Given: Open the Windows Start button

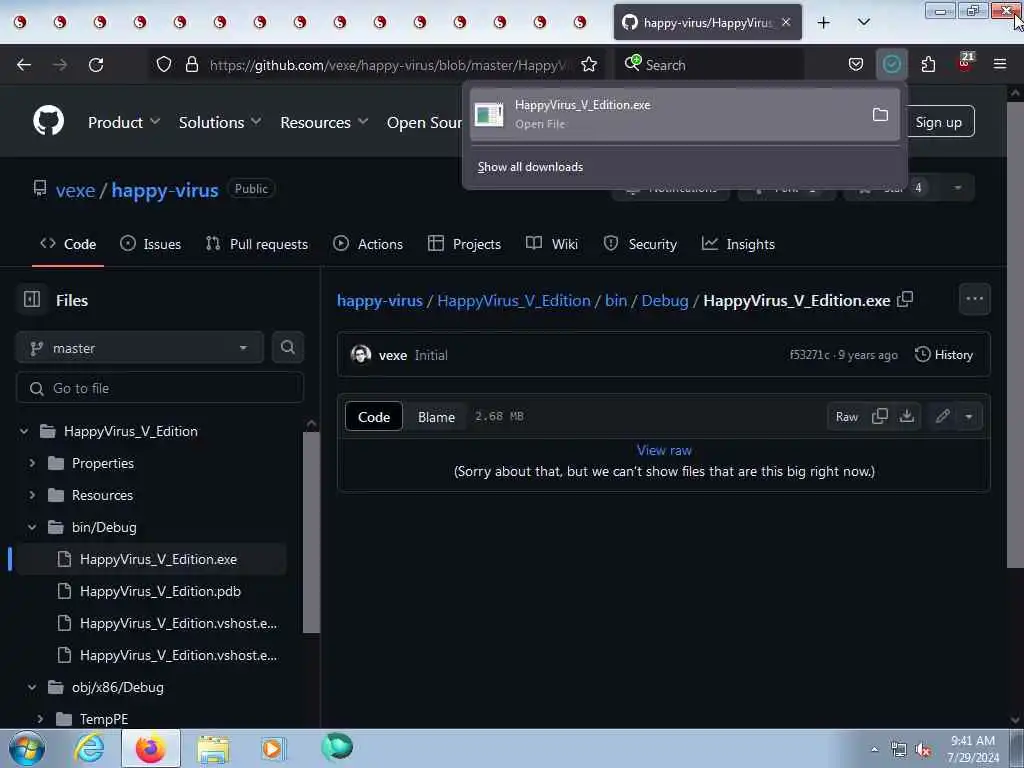Looking at the screenshot, I should (x=27, y=748).
